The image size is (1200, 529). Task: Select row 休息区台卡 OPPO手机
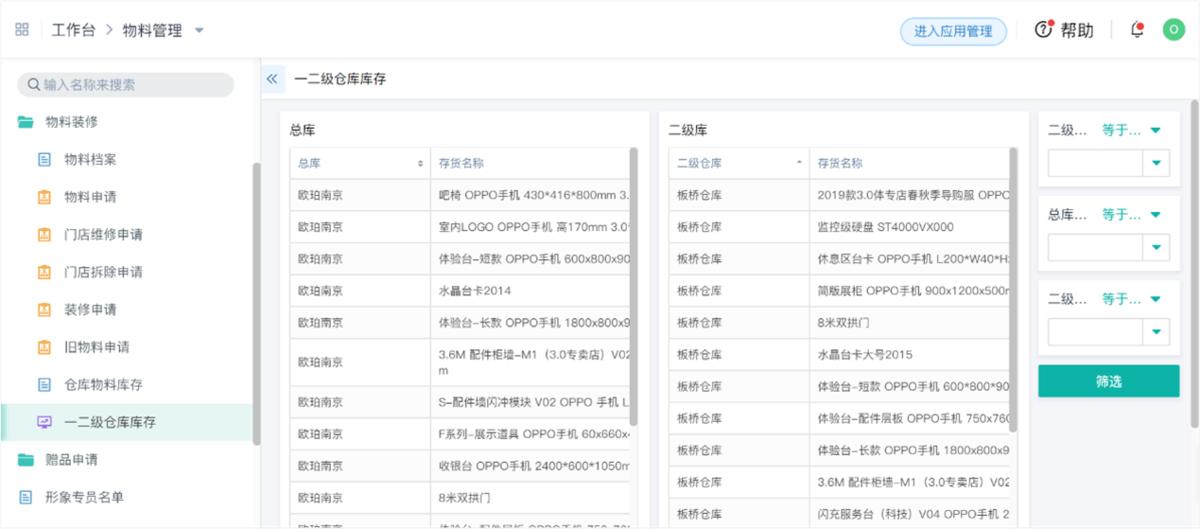coord(839,259)
